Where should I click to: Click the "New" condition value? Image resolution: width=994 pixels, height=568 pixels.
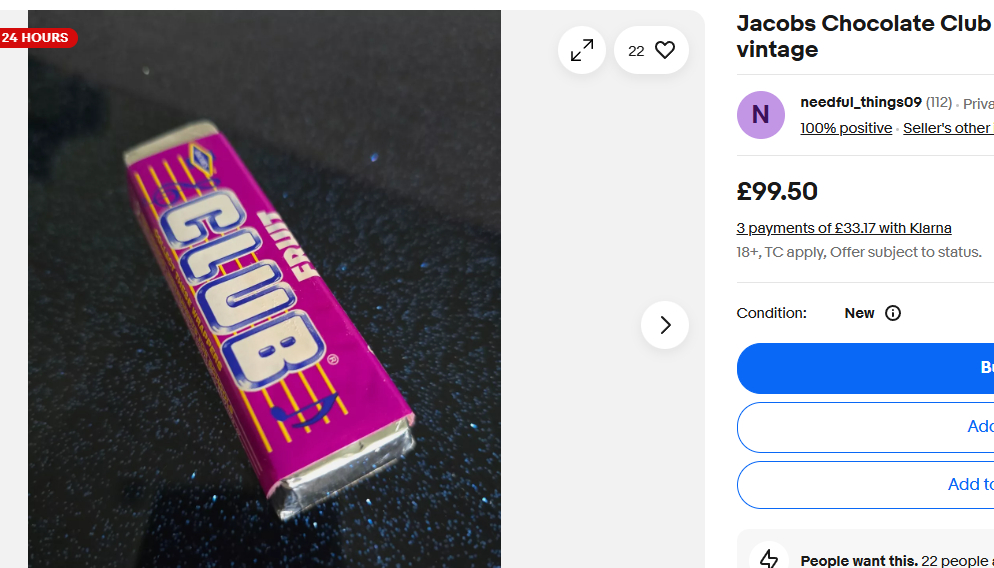[859, 313]
